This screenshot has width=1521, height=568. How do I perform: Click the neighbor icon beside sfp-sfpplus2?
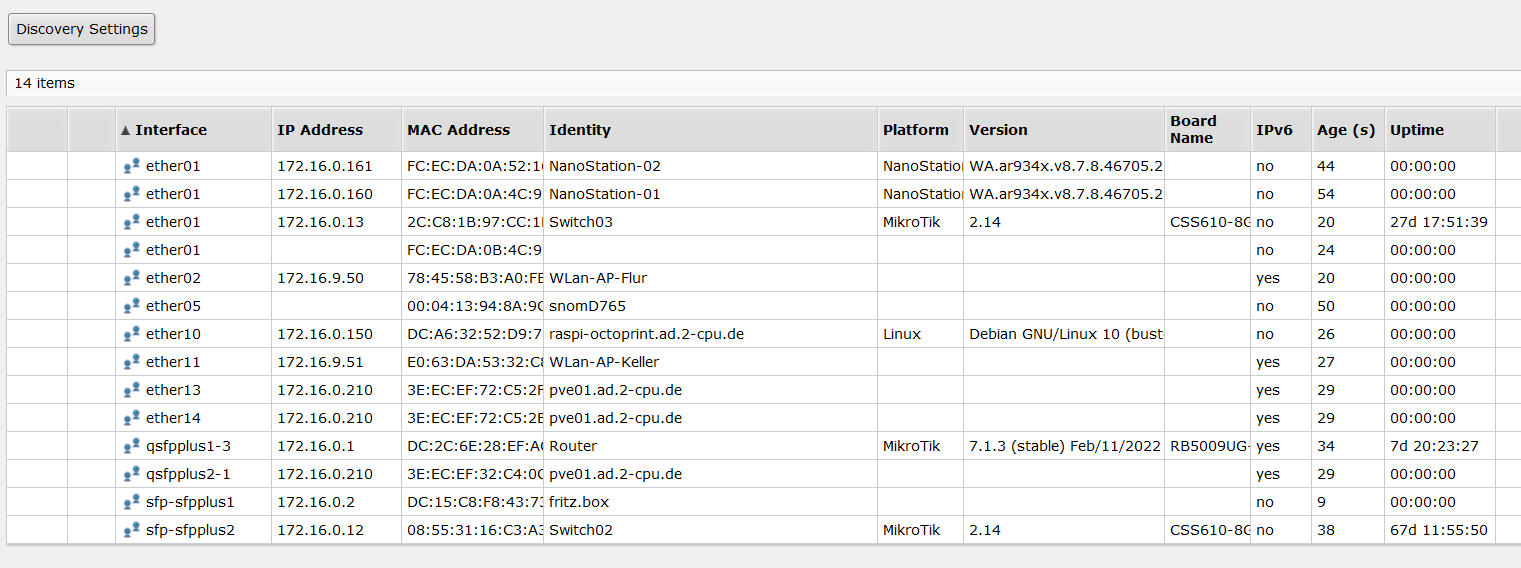point(131,530)
